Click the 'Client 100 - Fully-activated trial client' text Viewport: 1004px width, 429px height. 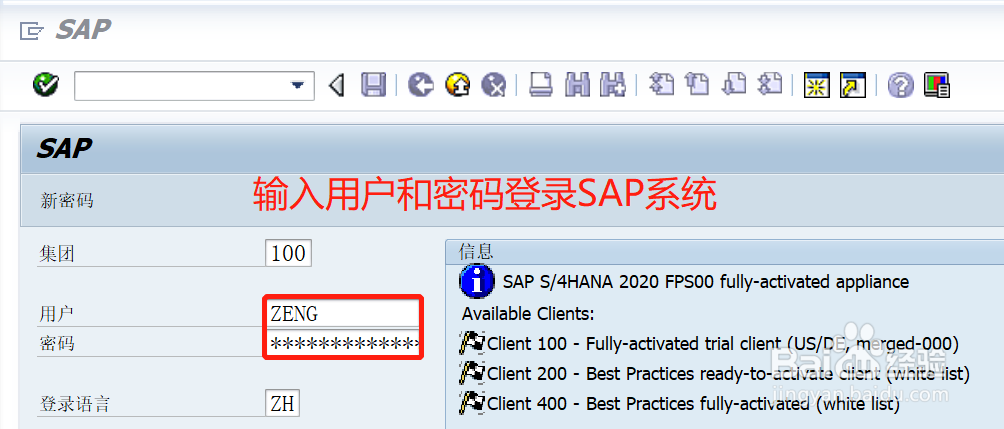coord(724,344)
